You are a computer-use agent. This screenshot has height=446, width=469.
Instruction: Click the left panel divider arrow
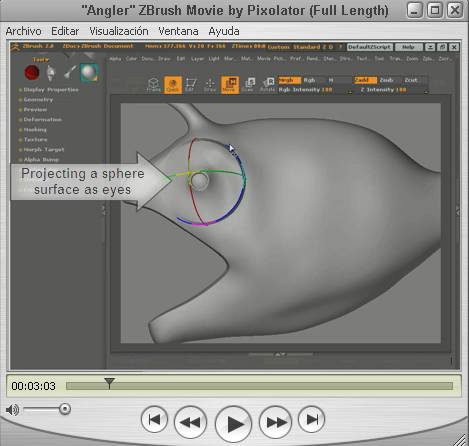pos(104,210)
